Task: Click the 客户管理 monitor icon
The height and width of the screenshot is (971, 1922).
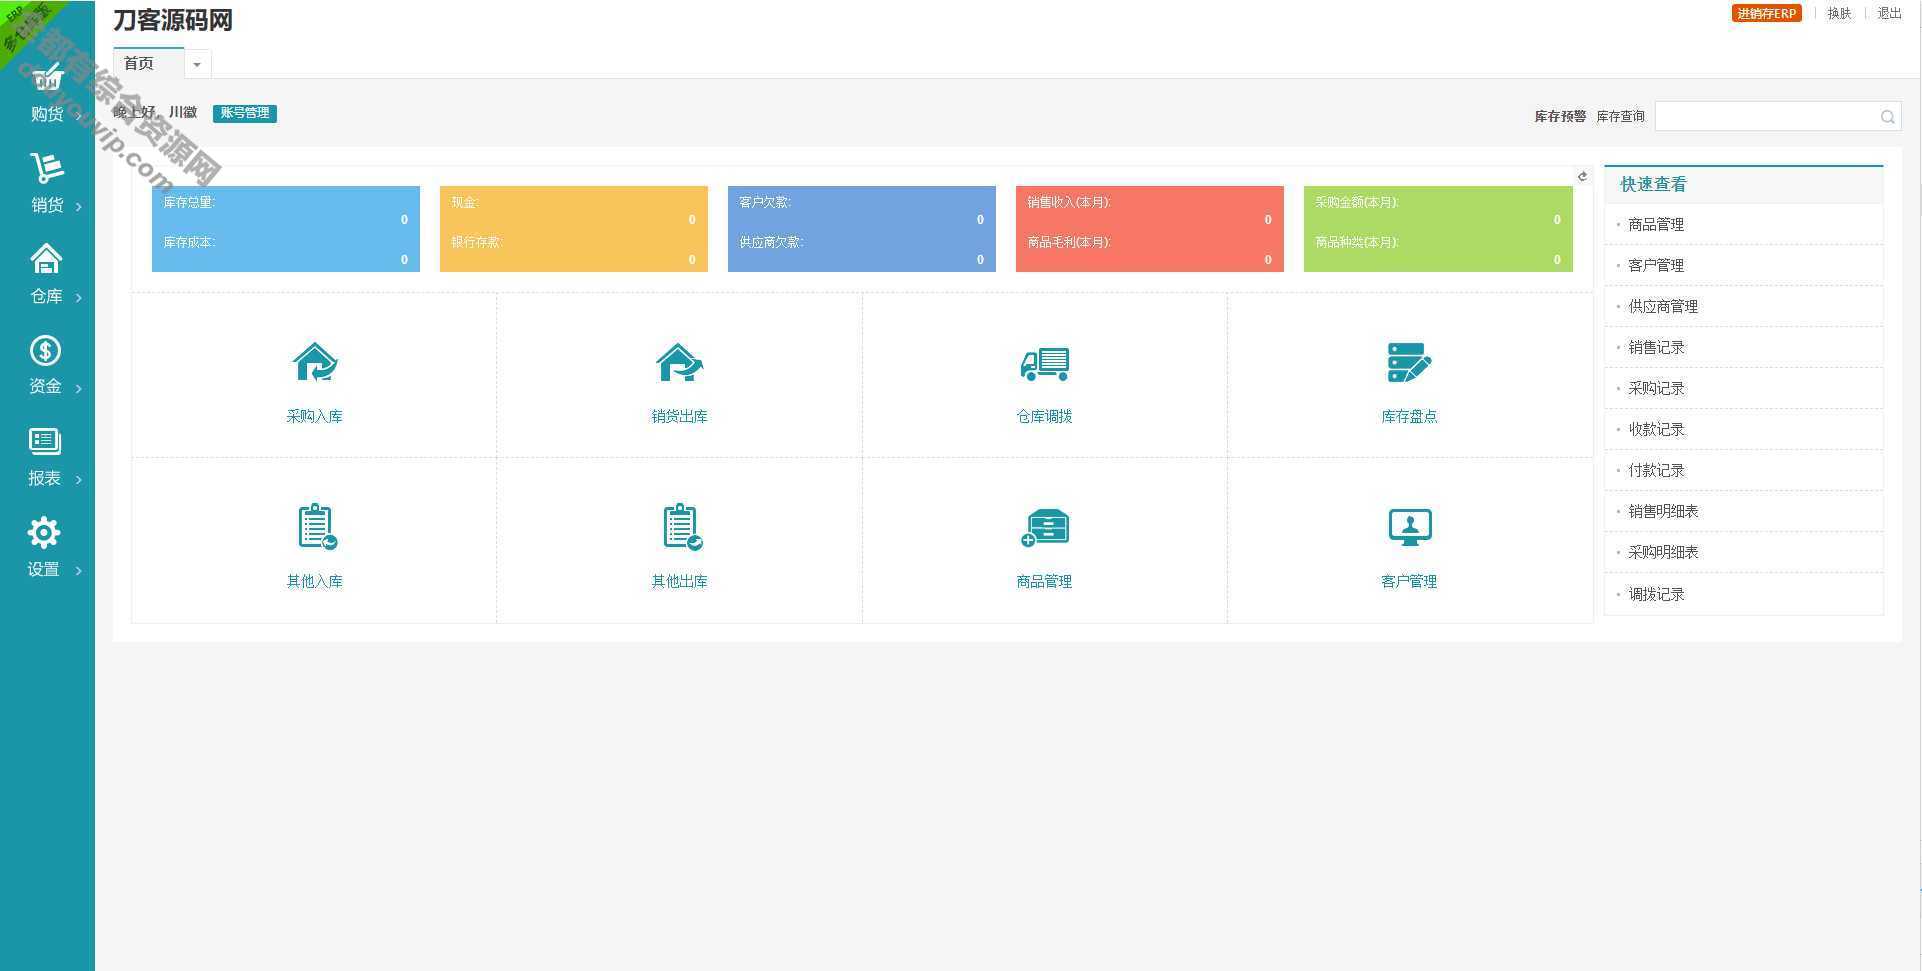Action: click(x=1410, y=527)
